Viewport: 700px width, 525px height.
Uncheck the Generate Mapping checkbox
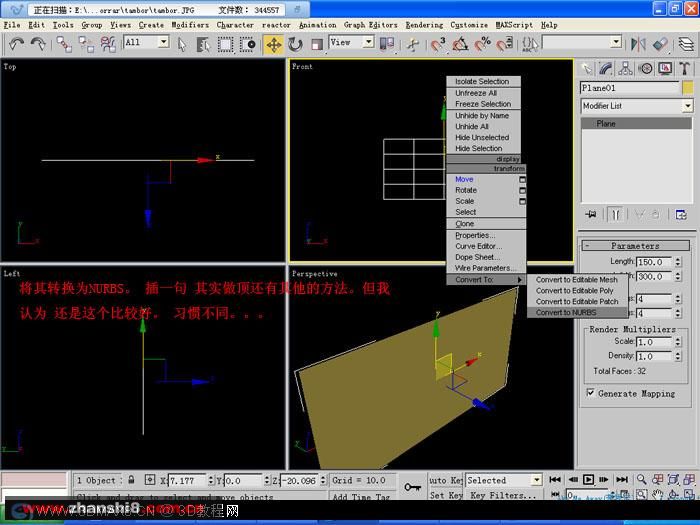point(591,393)
